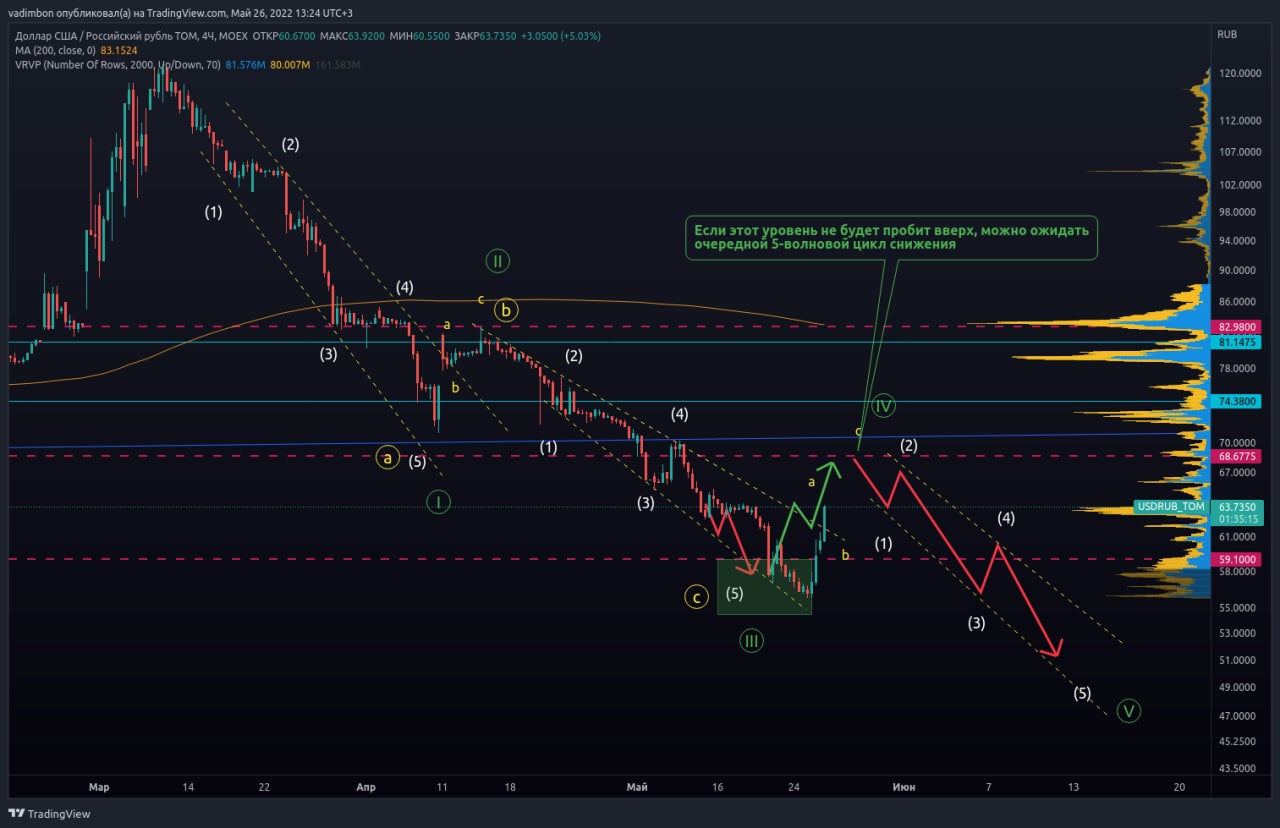Screen dimensions: 1280x828
Task: Click the circled green wave IV label
Action: pos(883,405)
